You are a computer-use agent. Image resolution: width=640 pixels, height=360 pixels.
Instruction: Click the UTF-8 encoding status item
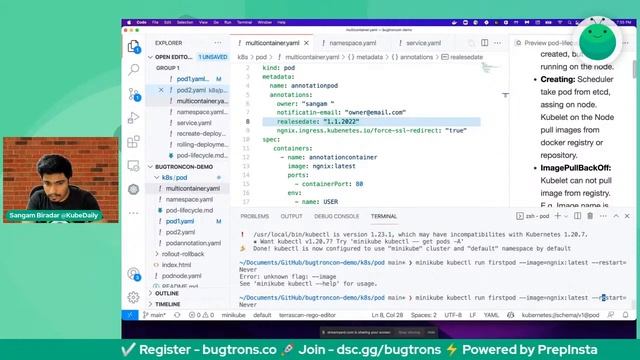pos(453,315)
